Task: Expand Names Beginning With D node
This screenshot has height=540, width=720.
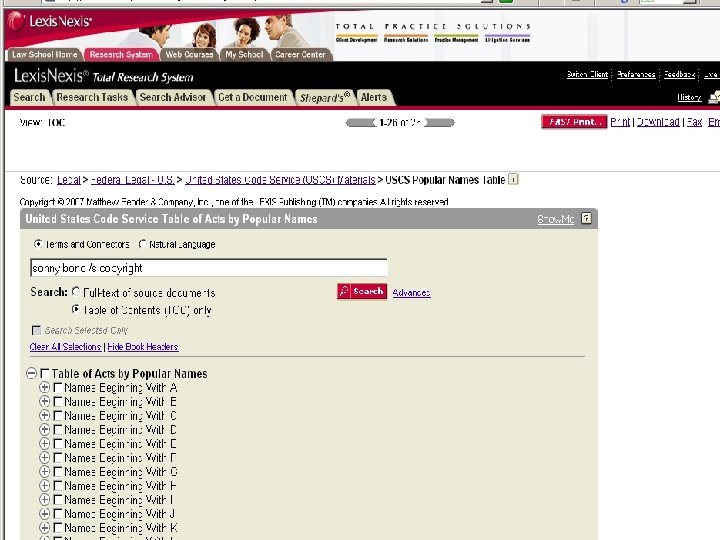Action: click(45, 430)
